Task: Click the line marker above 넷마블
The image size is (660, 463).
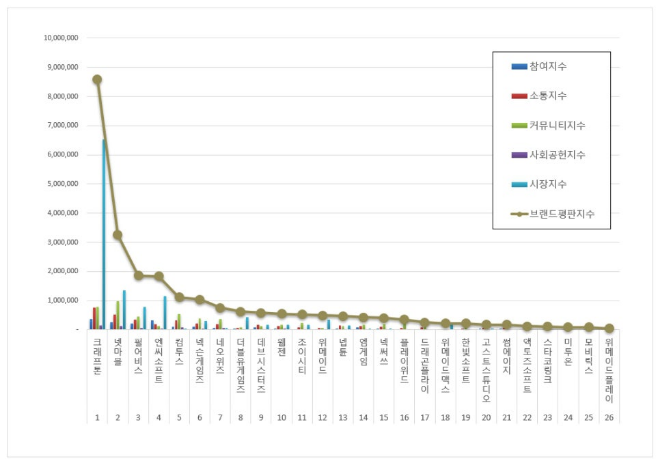Action: (x=117, y=235)
